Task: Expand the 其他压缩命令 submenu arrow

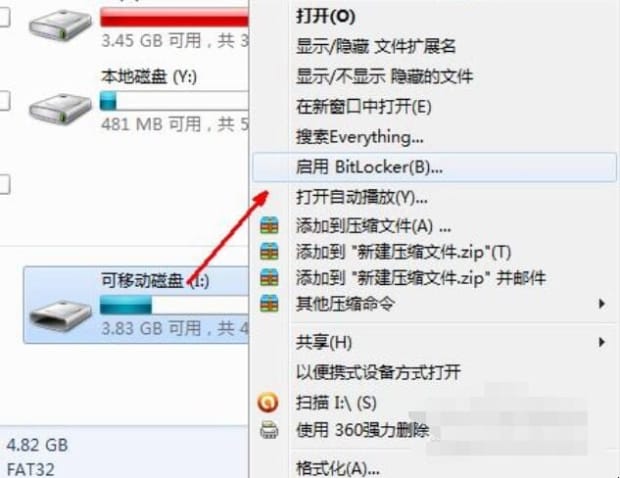Action: pyautogui.click(x=601, y=304)
